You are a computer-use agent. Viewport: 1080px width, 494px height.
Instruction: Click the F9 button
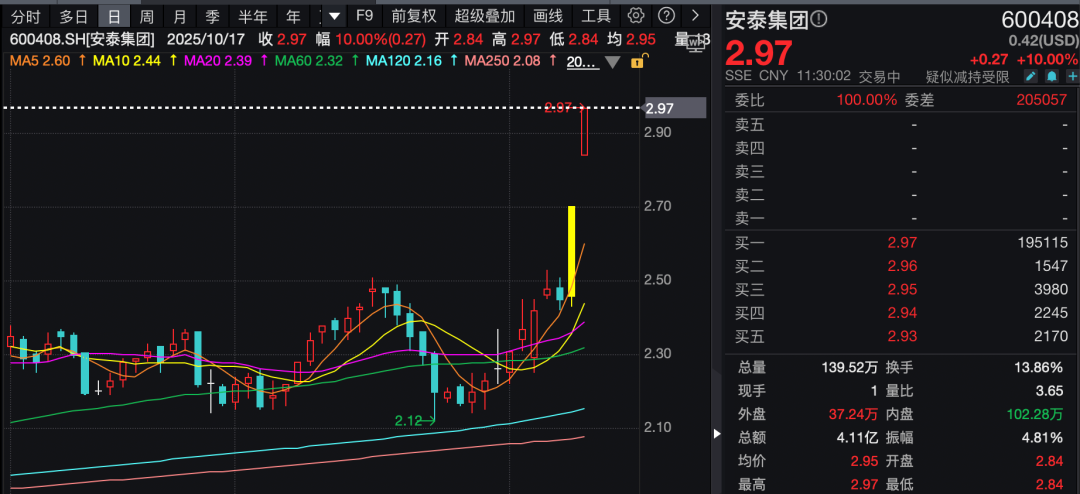(x=365, y=16)
